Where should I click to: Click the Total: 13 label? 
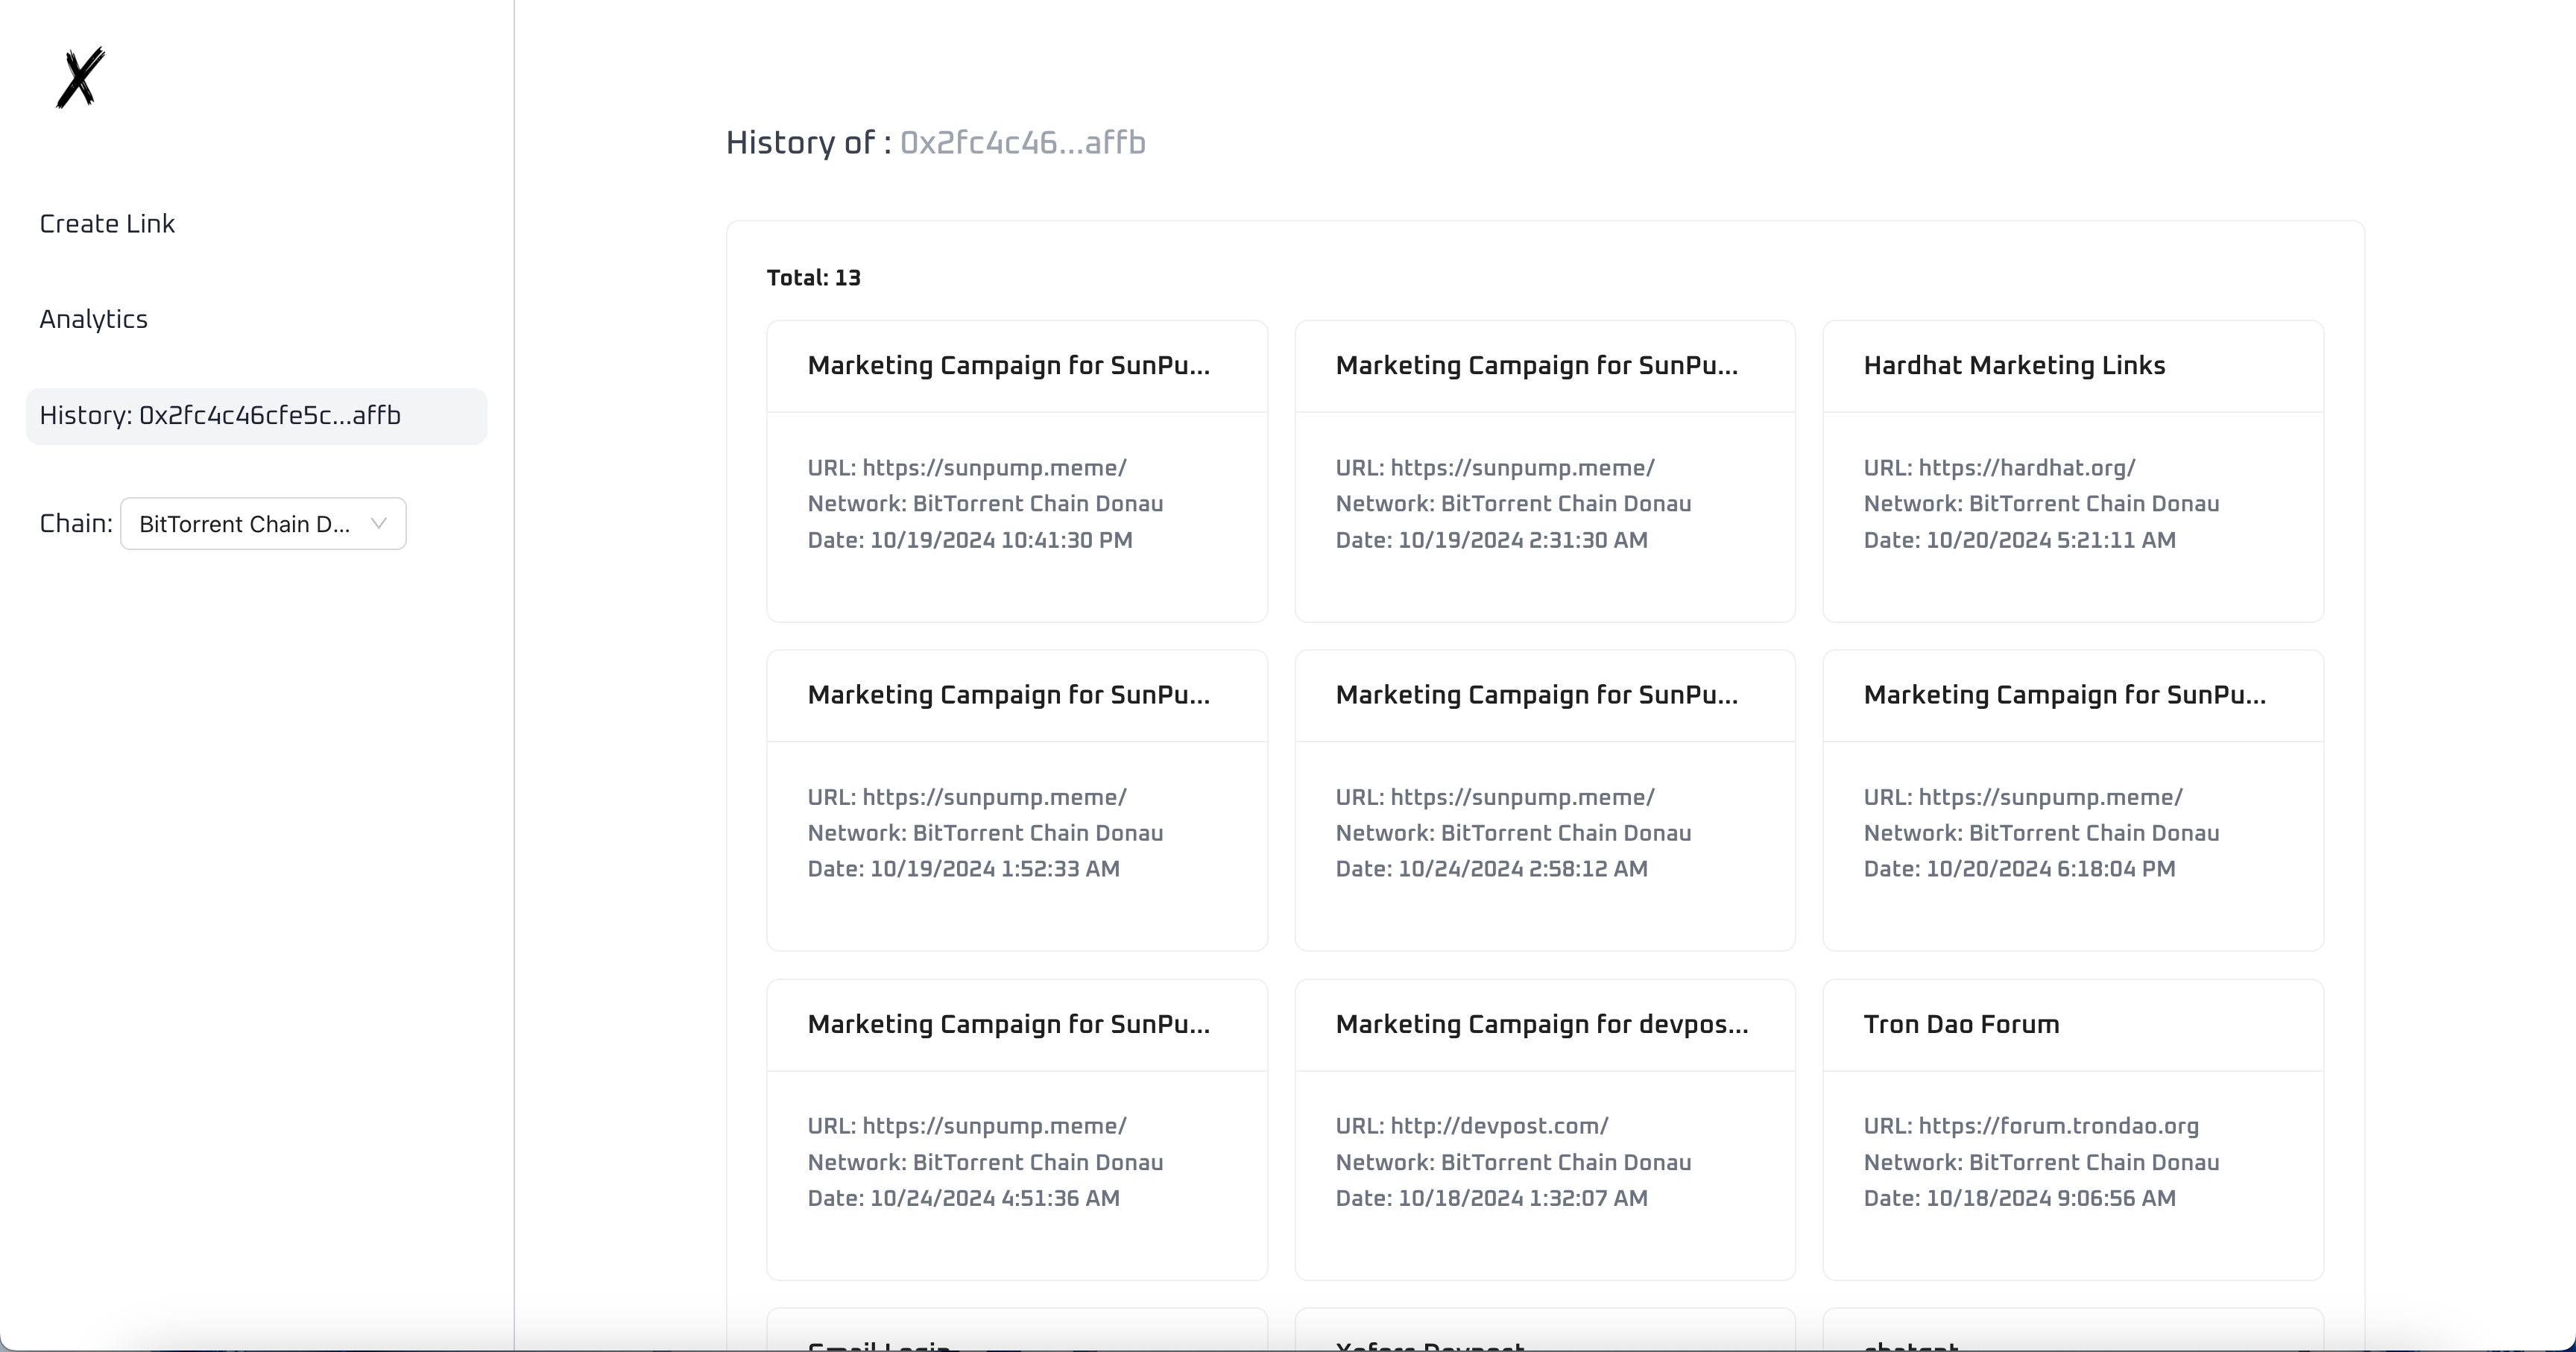(x=813, y=278)
